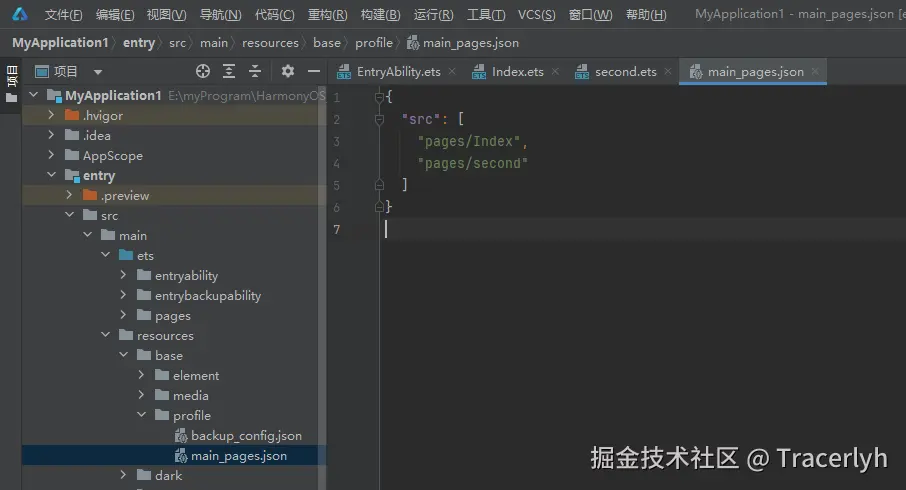Expand the .hvigor folder
This screenshot has height=490, width=906.
point(51,115)
